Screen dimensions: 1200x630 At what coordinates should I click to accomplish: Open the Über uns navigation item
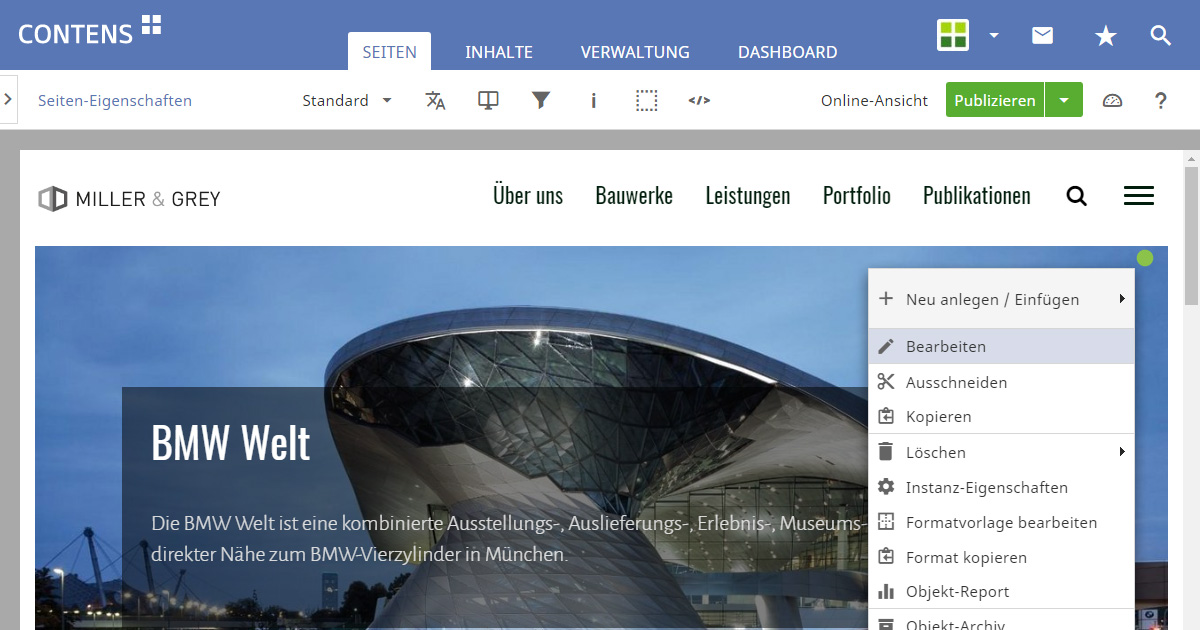pyautogui.click(x=528, y=195)
